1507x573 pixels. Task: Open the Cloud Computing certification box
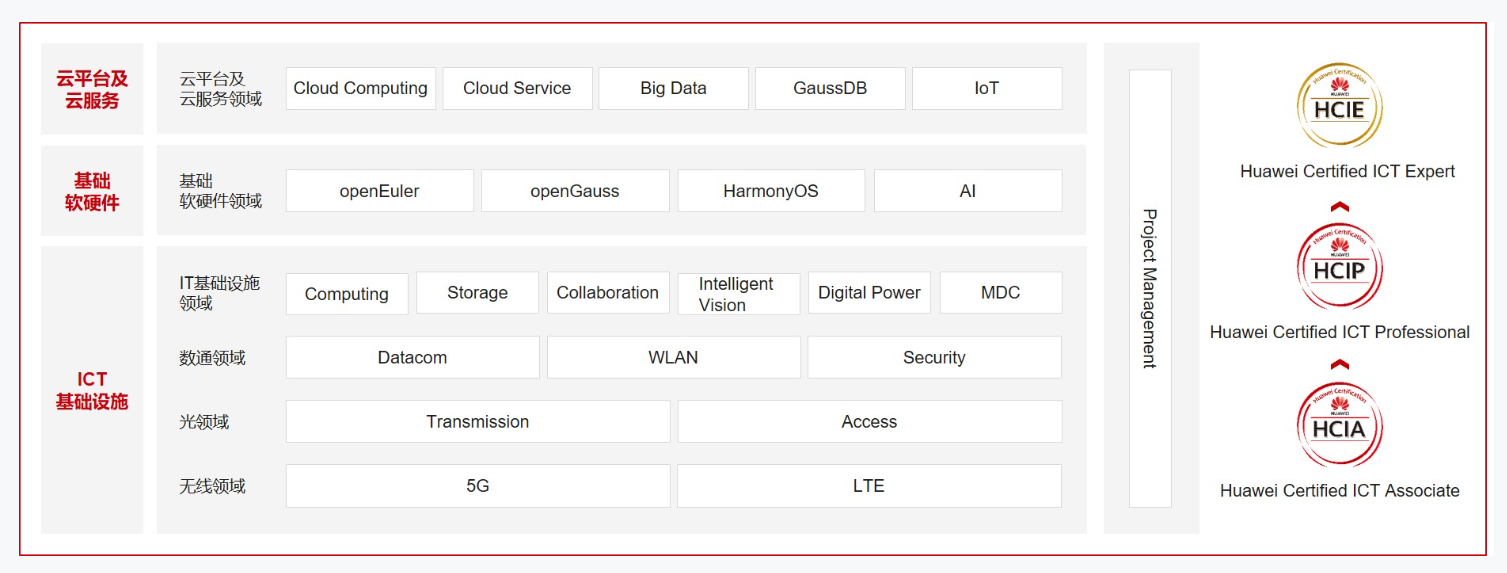[x=361, y=88]
